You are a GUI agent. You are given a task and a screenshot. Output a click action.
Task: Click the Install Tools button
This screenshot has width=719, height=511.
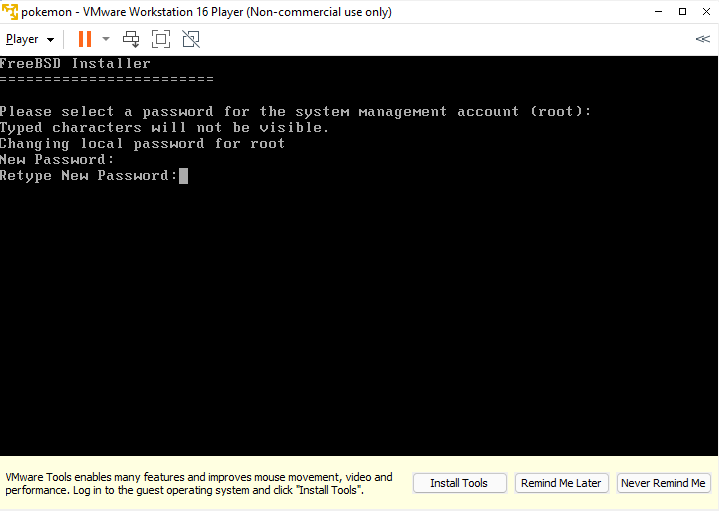click(x=459, y=483)
